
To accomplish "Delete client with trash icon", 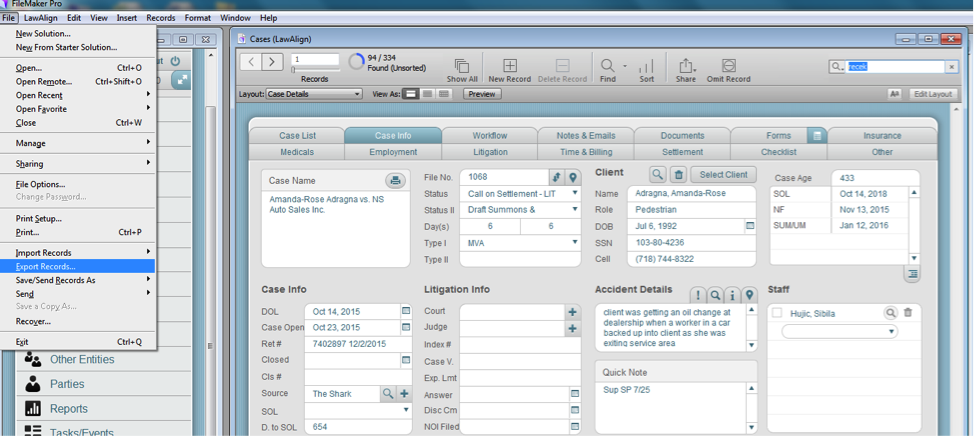I will (679, 175).
